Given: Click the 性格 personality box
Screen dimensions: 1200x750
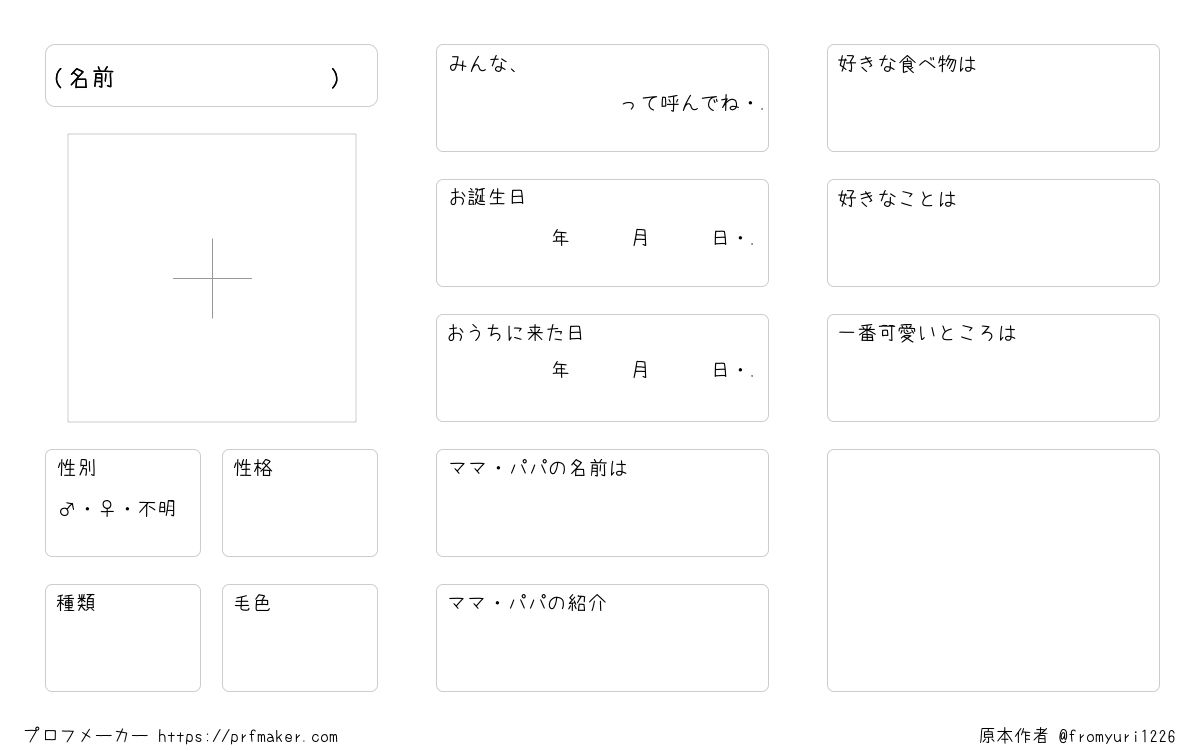Looking at the screenshot, I should (300, 503).
